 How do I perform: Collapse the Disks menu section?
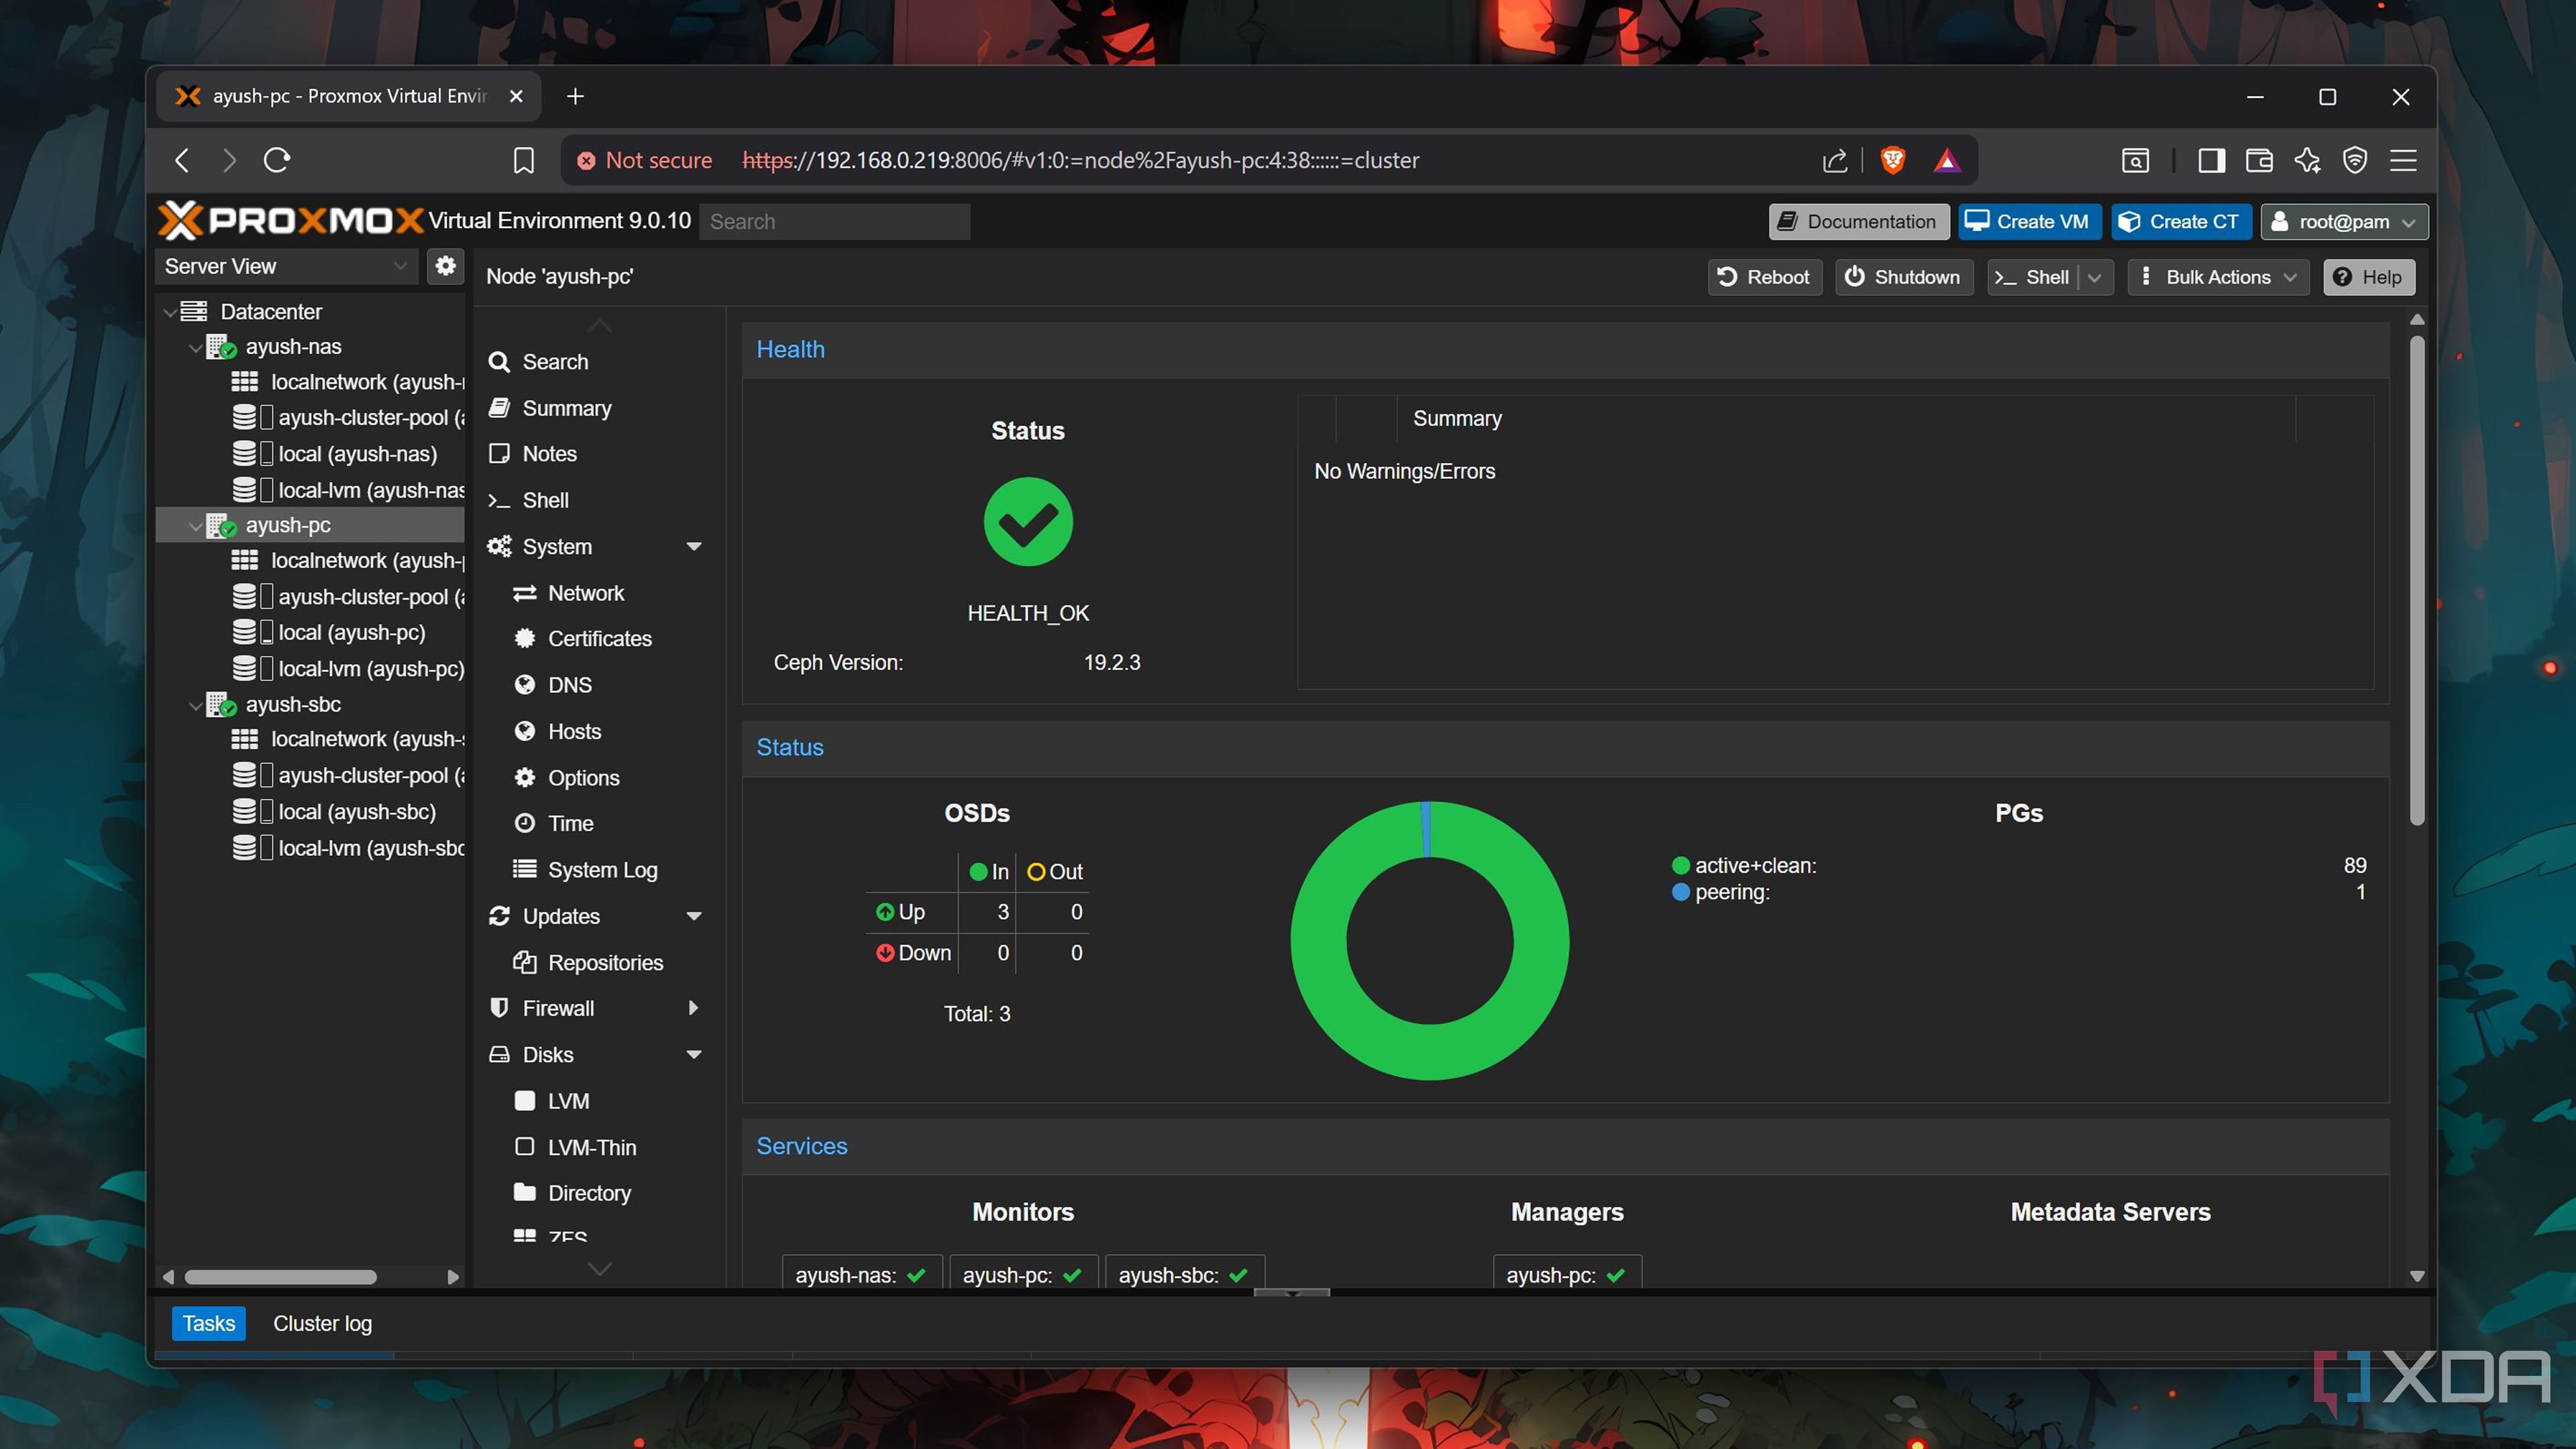click(694, 1055)
